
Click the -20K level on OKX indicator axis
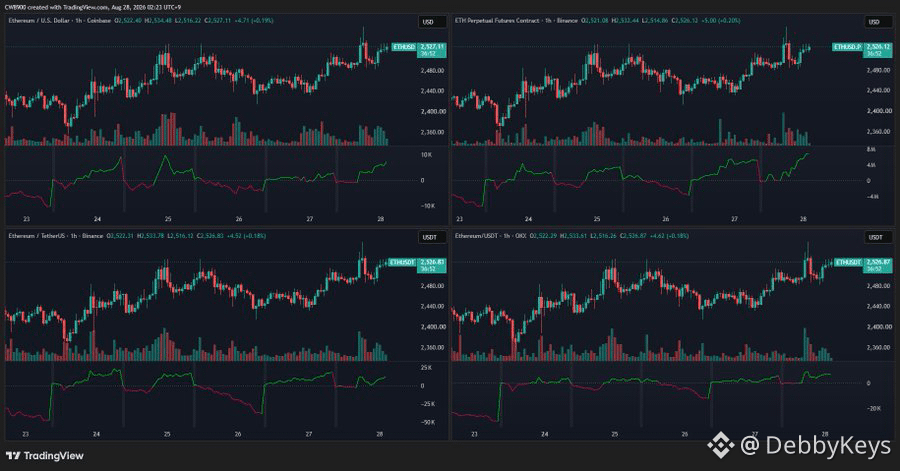[x=874, y=408]
